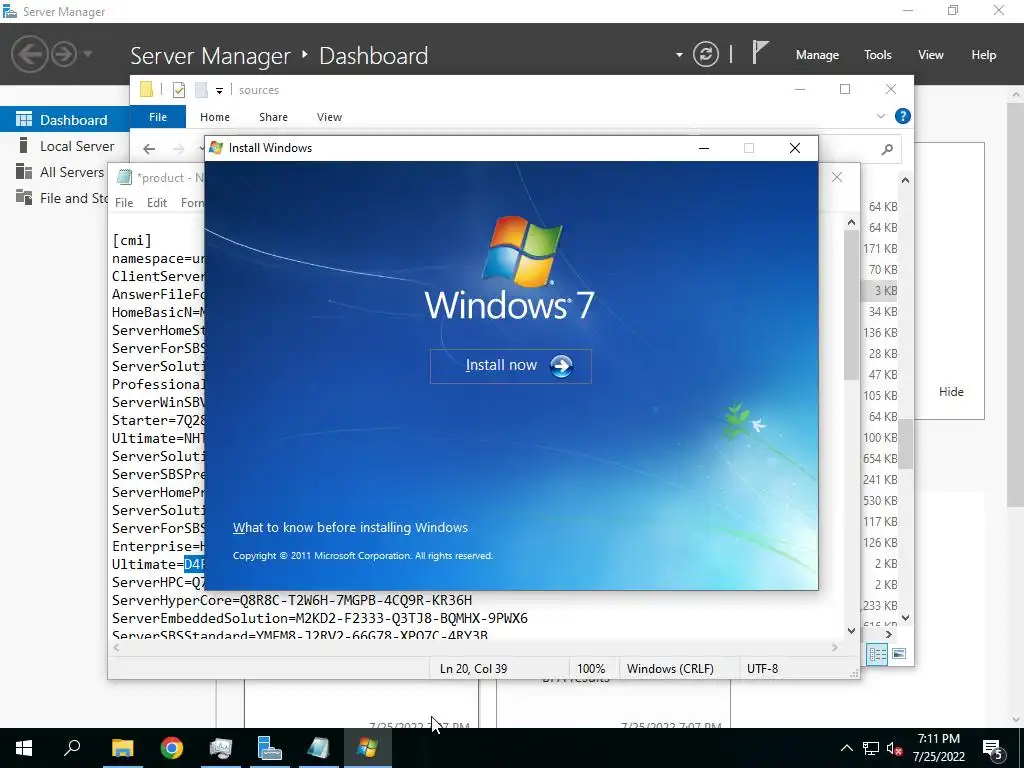Click the Notepad scroll down arrow
1024x768 pixels.
(x=852, y=630)
